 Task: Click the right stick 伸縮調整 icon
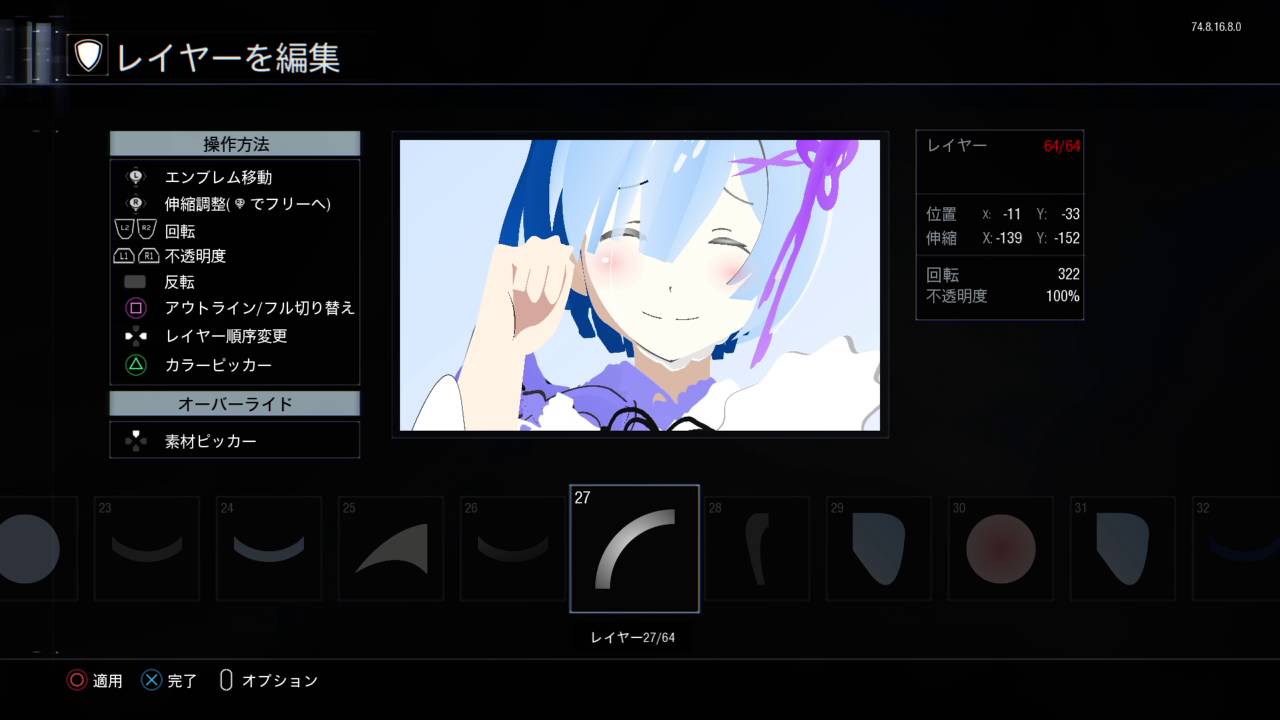(x=136, y=203)
